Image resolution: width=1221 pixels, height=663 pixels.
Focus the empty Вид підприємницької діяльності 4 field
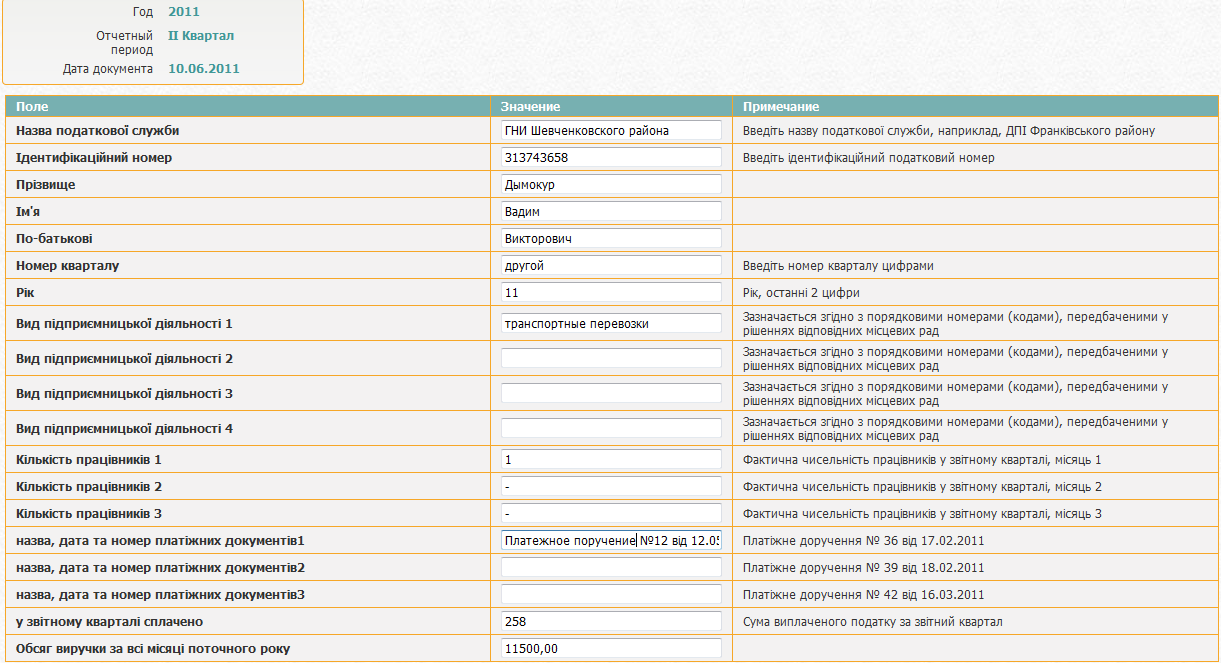click(611, 428)
